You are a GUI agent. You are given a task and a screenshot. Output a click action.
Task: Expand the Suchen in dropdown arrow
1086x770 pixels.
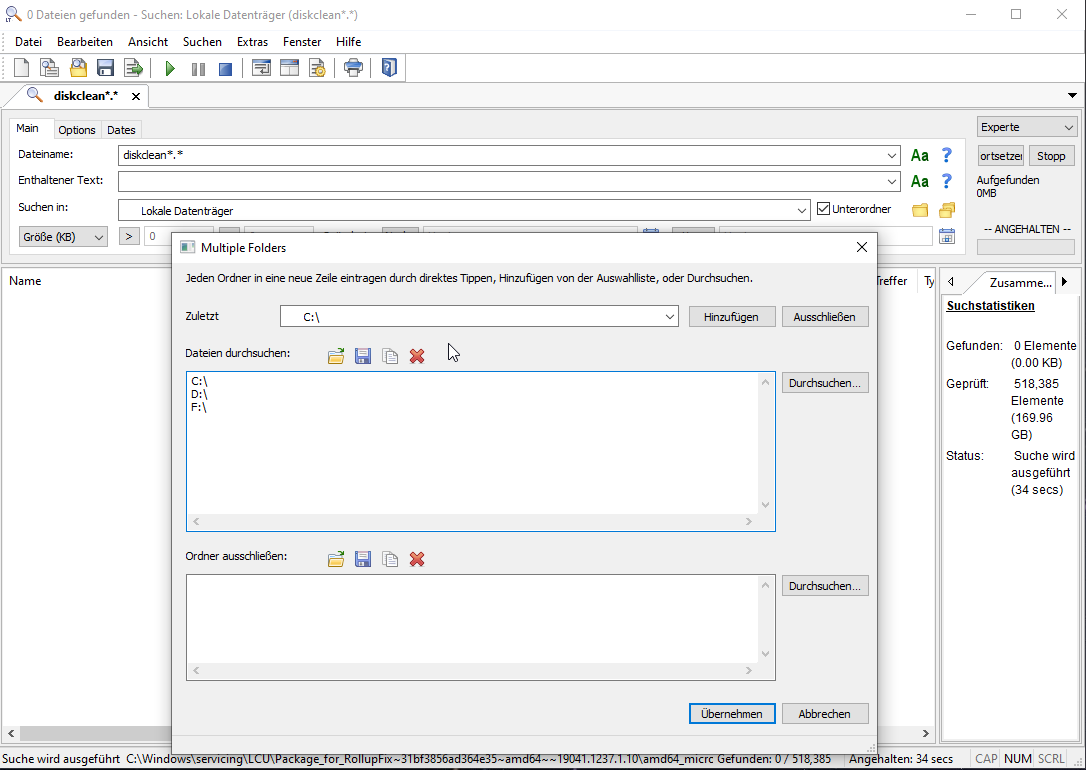[x=802, y=211]
